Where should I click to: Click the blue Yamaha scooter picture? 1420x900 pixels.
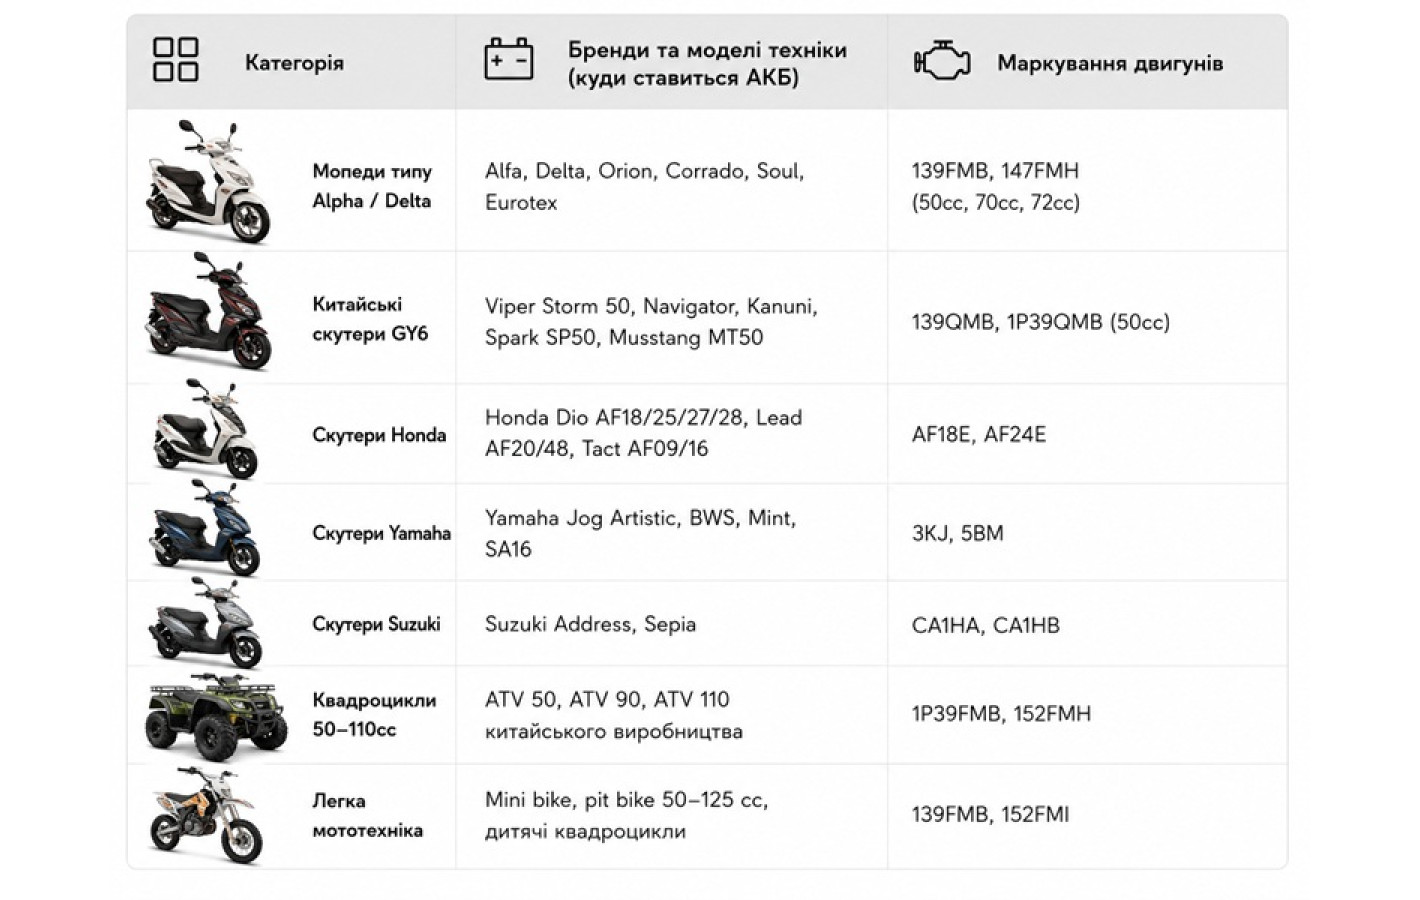pos(205,528)
